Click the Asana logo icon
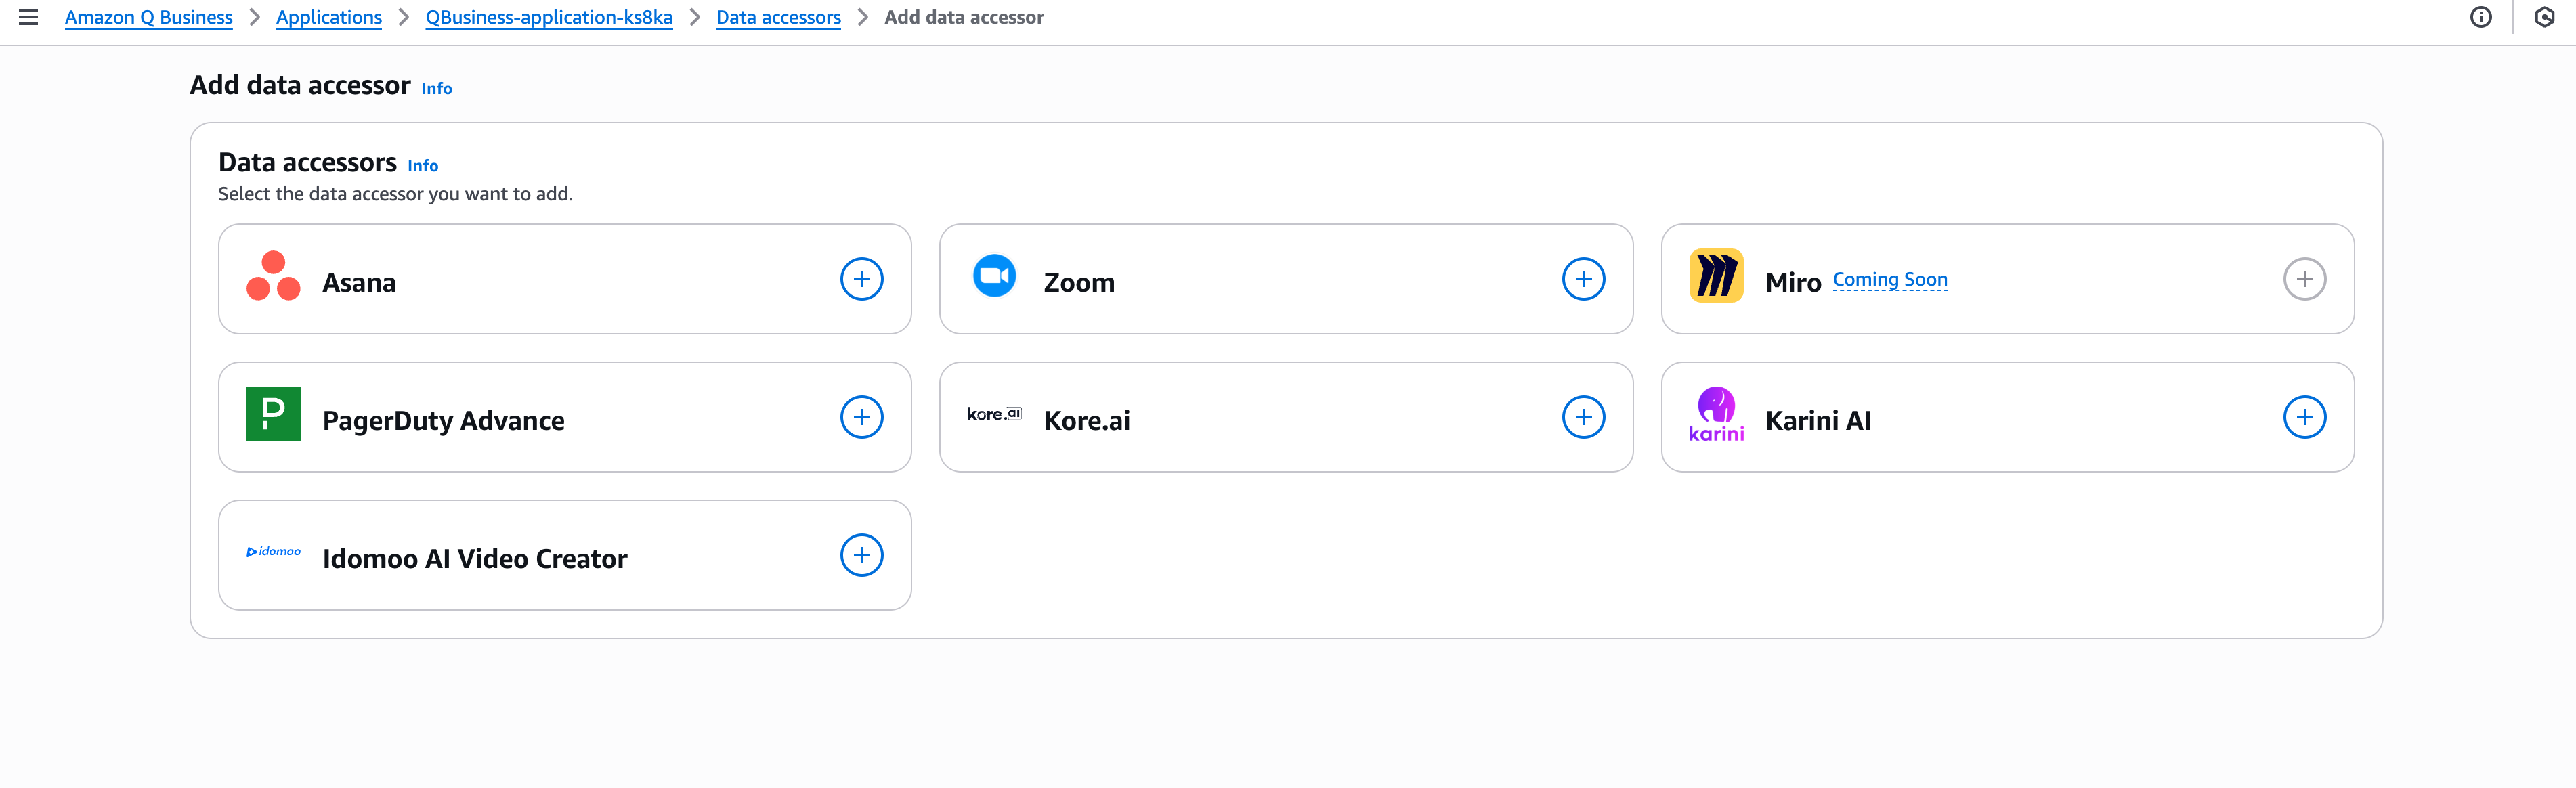2576x788 pixels. pyautogui.click(x=272, y=280)
